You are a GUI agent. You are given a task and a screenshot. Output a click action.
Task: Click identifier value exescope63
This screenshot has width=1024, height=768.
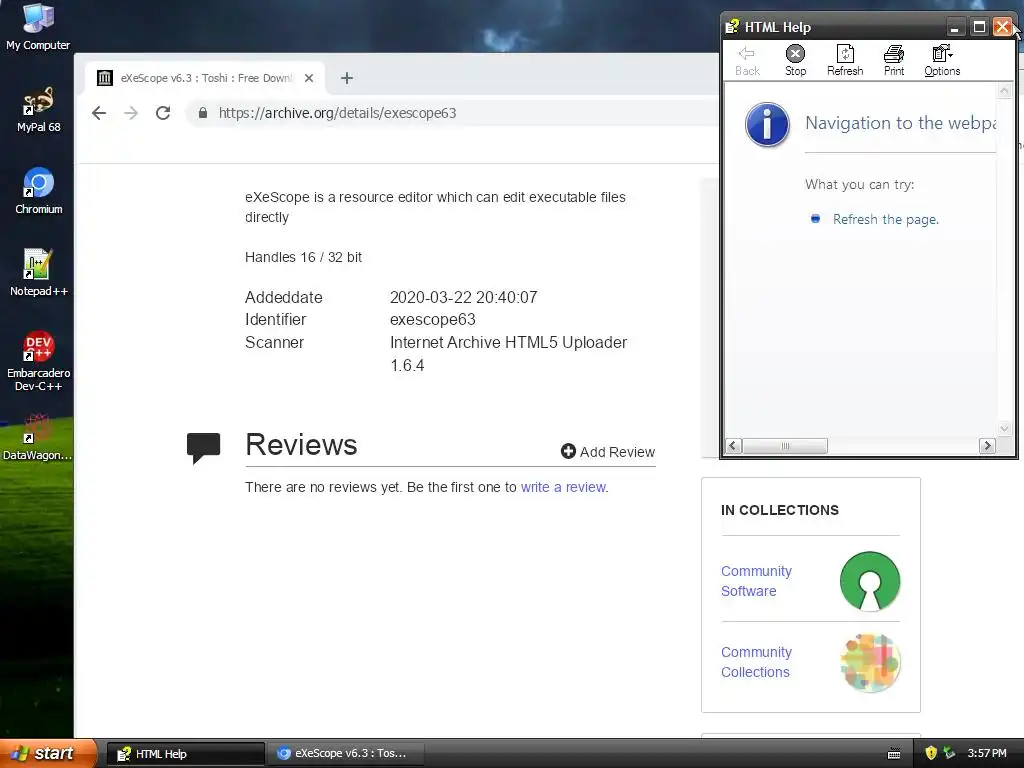pos(432,319)
